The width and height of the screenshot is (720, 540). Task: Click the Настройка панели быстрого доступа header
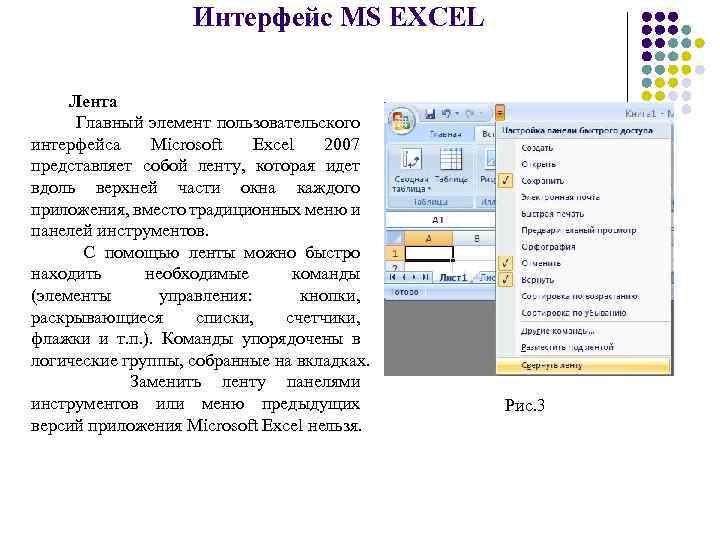click(x=577, y=131)
